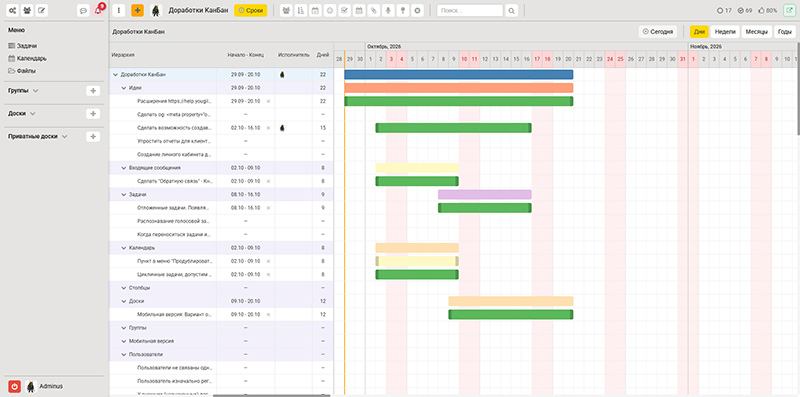Click the yellow Сроки button

251,10
